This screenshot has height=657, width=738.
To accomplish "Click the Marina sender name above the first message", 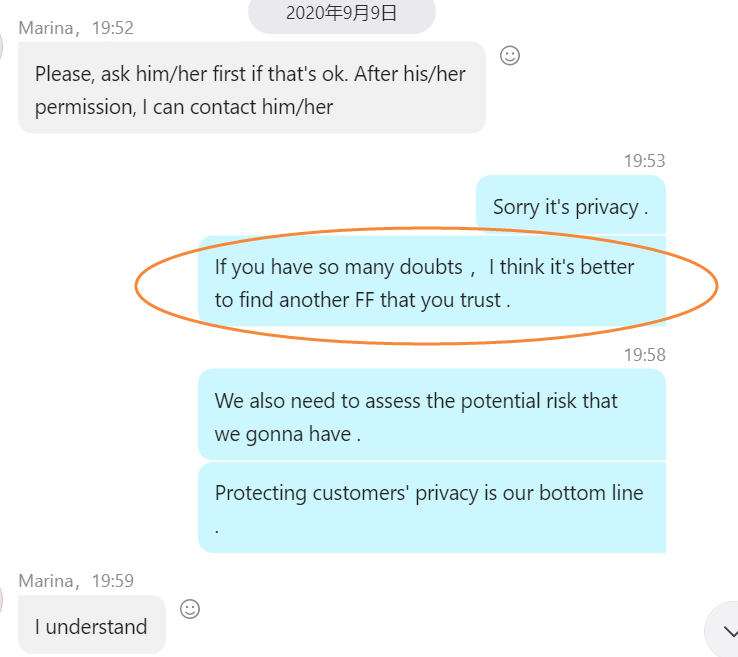I will (45, 28).
